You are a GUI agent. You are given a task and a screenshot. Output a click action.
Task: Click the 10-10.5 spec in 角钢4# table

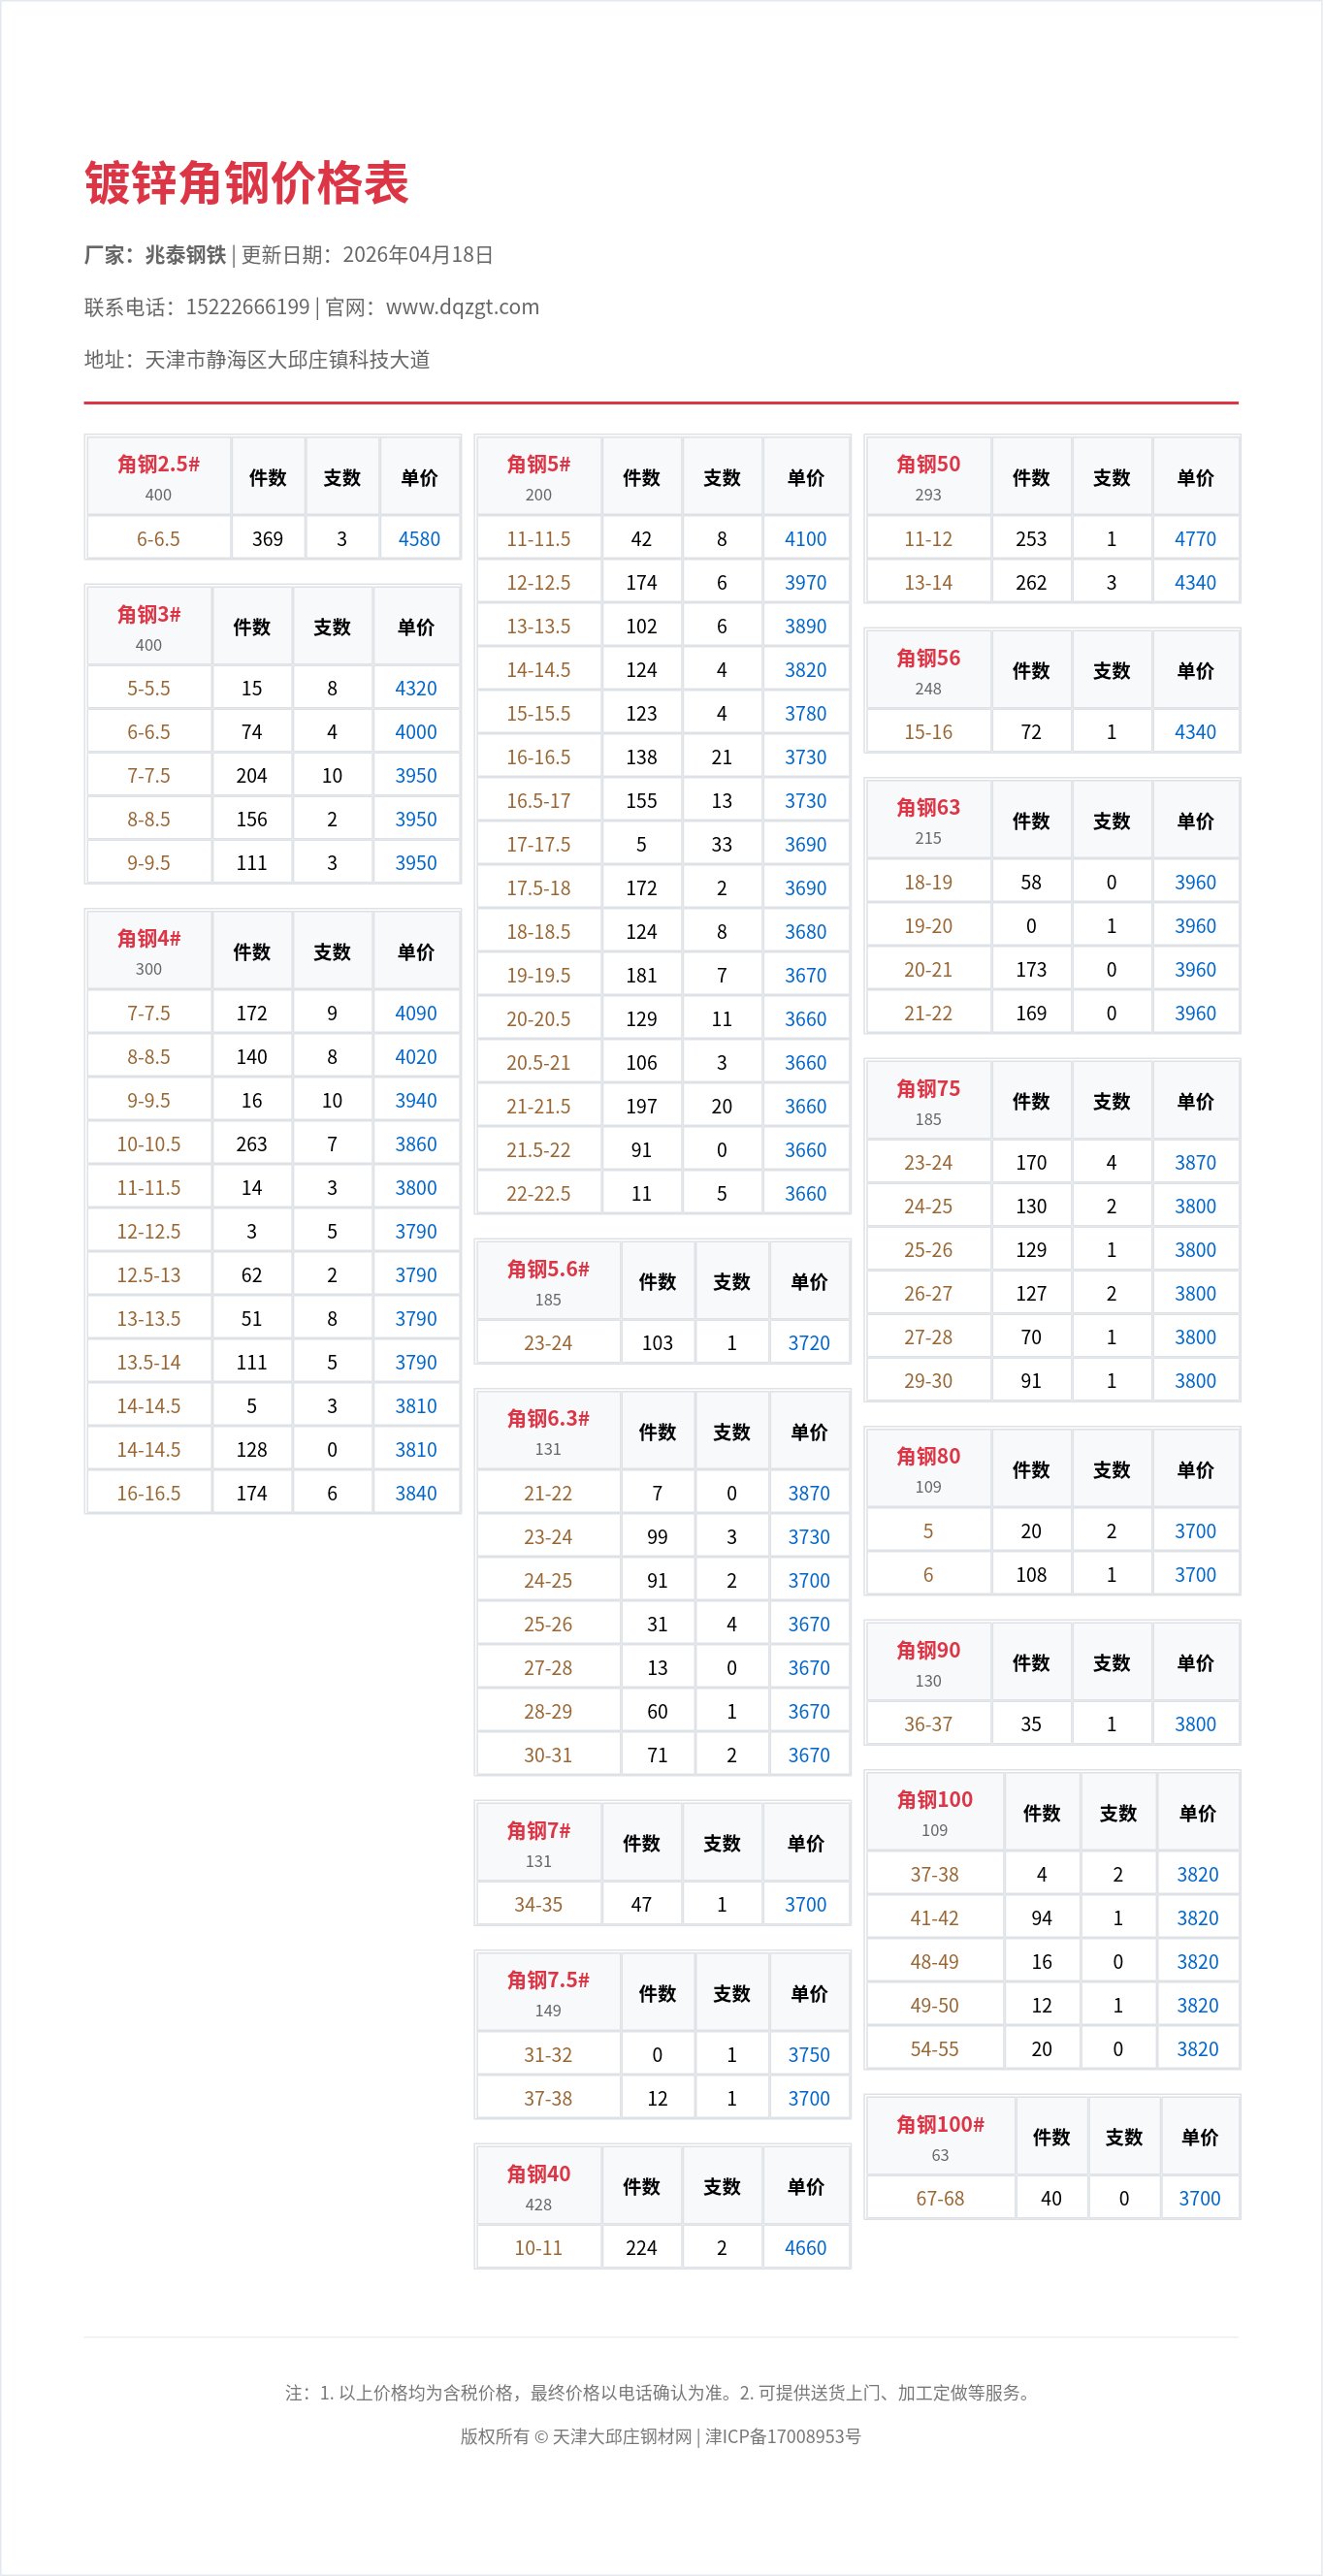[149, 1144]
